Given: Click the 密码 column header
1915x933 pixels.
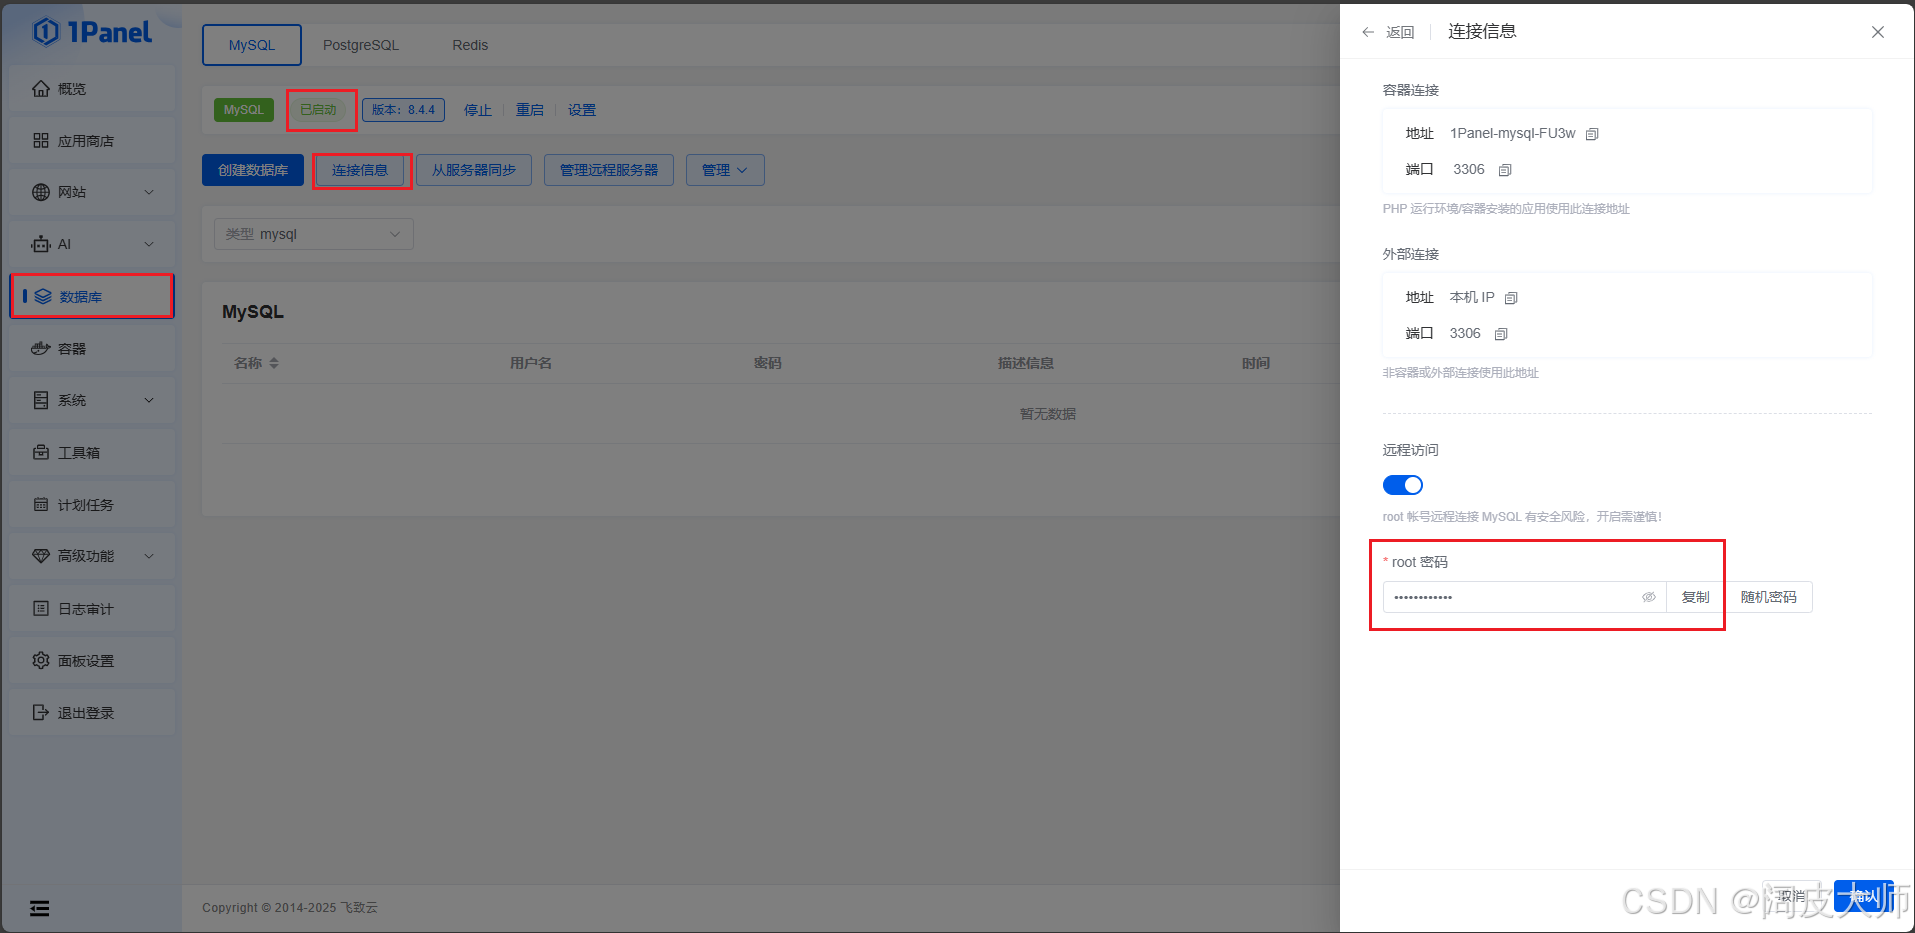Looking at the screenshot, I should 768,363.
